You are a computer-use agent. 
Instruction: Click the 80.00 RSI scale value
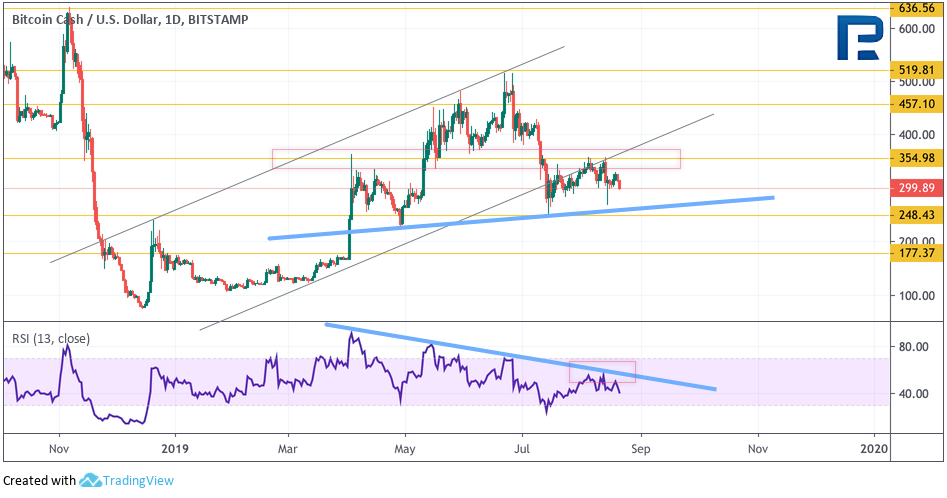913,346
